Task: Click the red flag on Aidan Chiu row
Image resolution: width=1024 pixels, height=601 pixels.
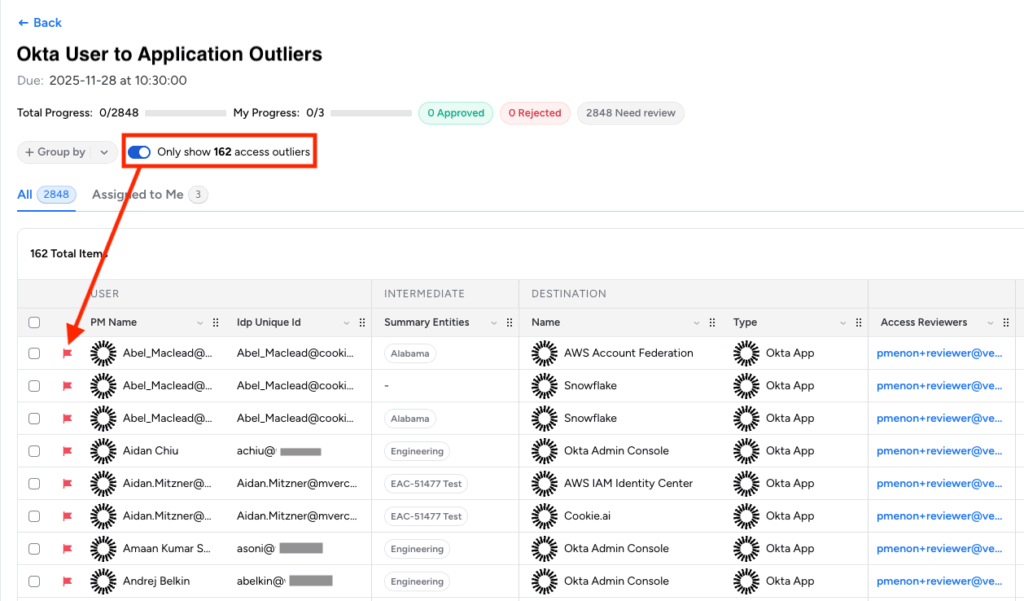Action: [x=68, y=451]
